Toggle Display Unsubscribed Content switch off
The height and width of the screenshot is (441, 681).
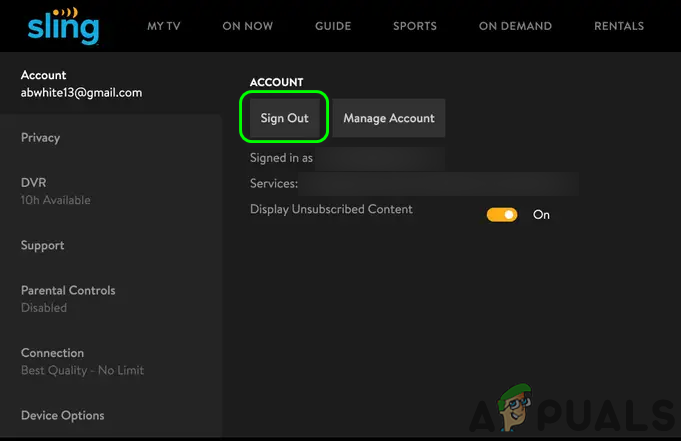(x=502, y=214)
